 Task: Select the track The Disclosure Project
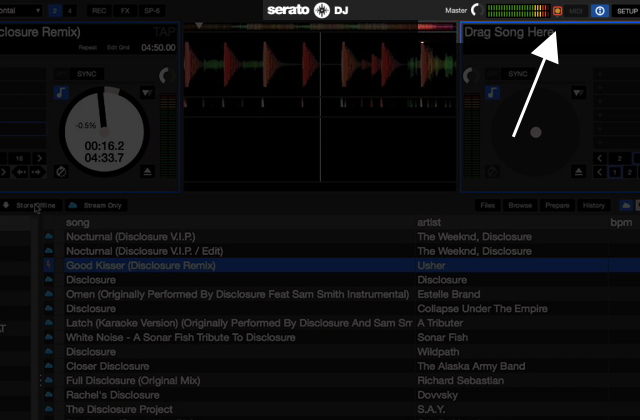click(119, 409)
